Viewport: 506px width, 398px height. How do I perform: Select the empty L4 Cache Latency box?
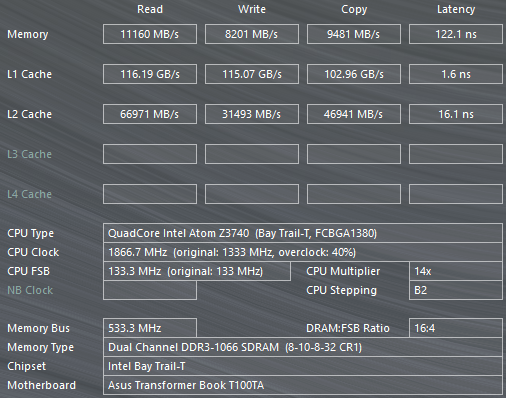456,194
